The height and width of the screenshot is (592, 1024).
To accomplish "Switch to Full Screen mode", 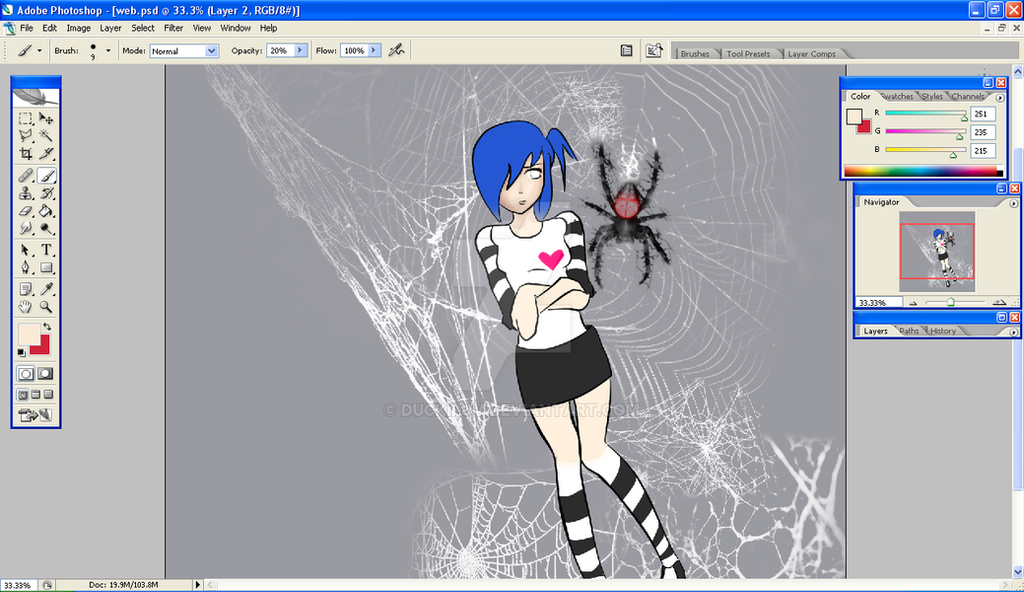I will (x=48, y=395).
